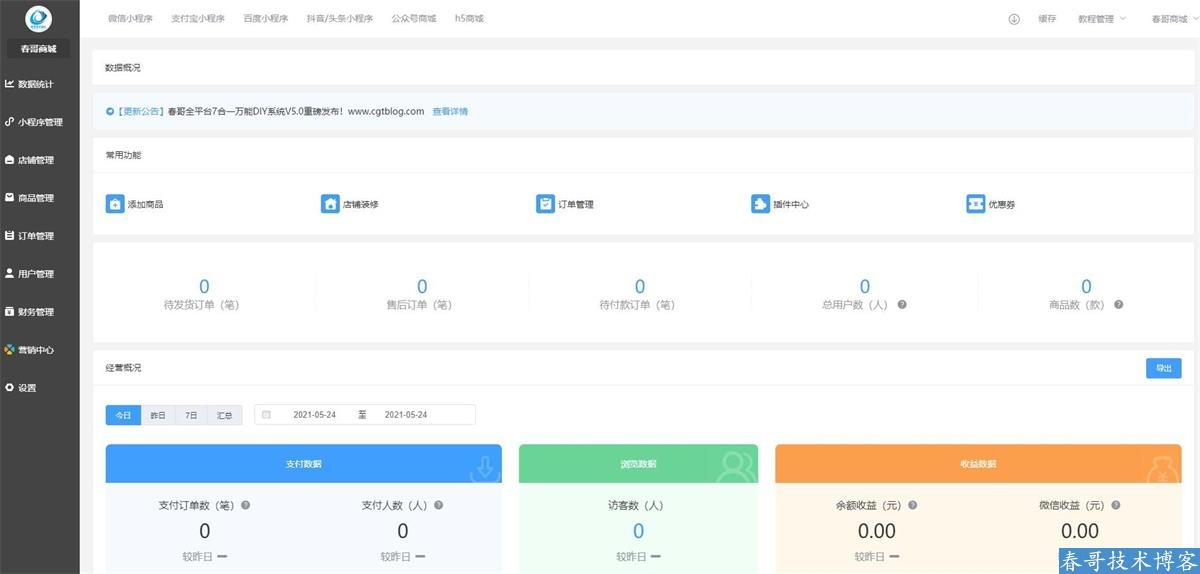The width and height of the screenshot is (1200, 574).
Task: Open 小程序管理 in the sidebar
Action: [40, 122]
